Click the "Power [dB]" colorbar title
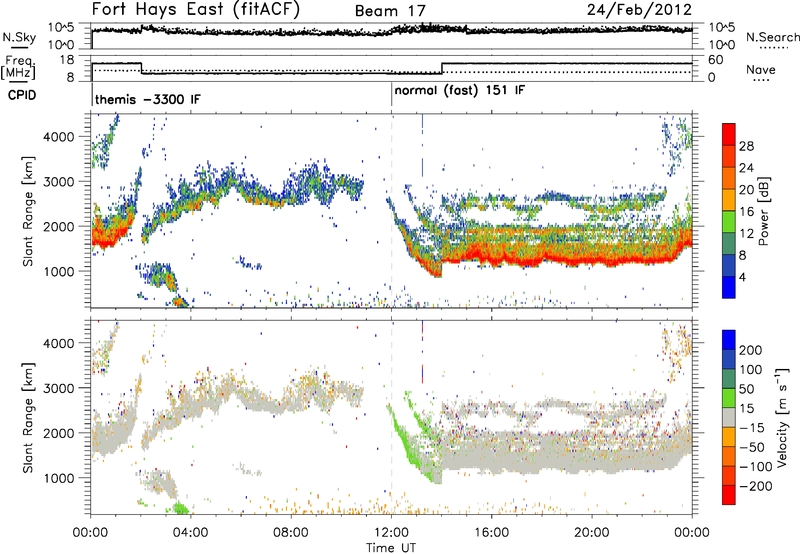The image size is (800, 554). (x=764, y=211)
